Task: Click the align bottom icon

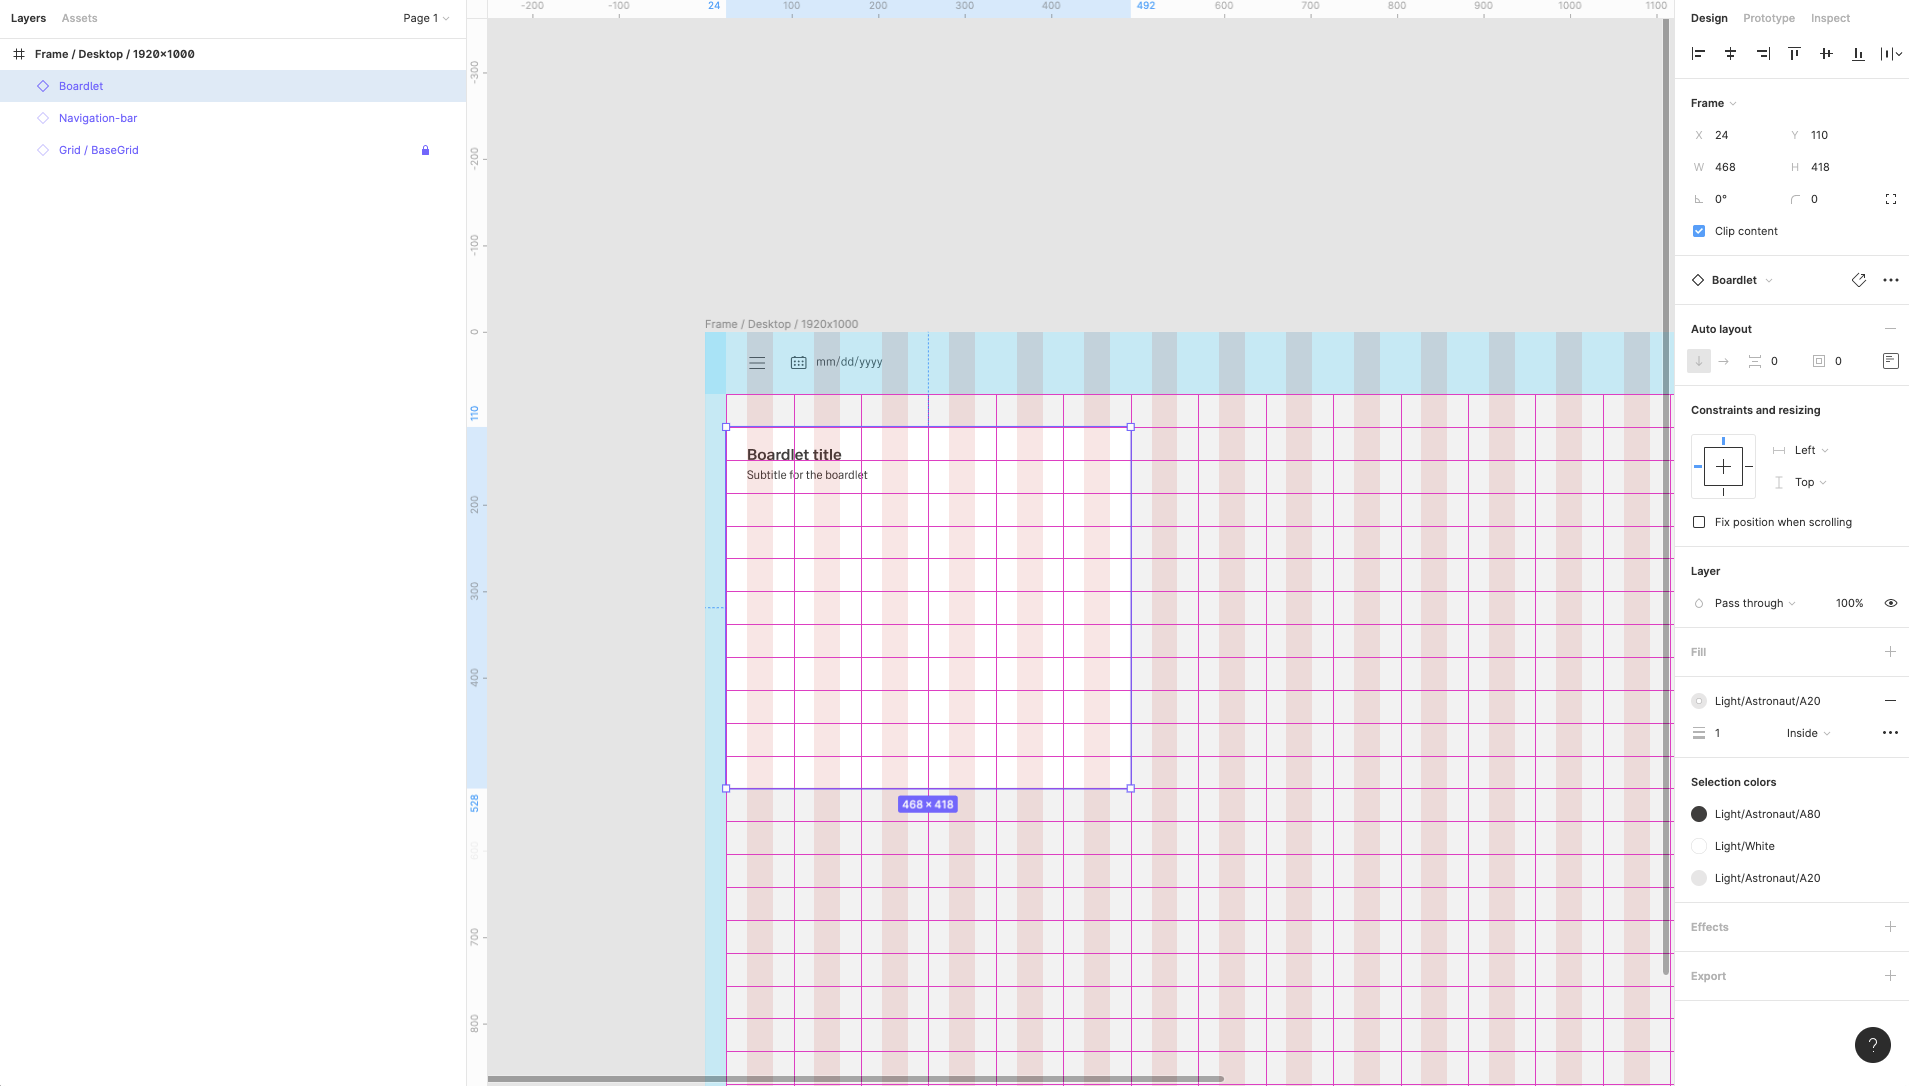Action: [1858, 54]
